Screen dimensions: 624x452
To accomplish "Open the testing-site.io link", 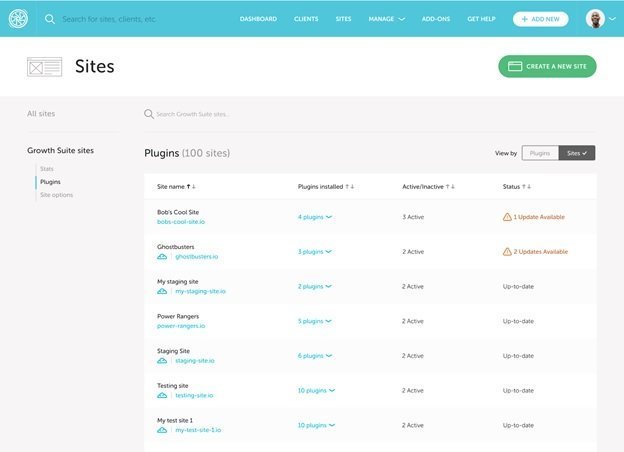I will (194, 395).
